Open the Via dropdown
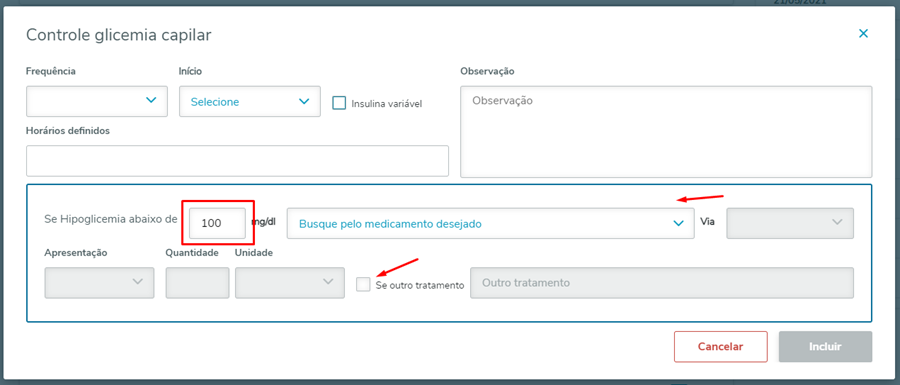900x385 pixels. tap(790, 223)
